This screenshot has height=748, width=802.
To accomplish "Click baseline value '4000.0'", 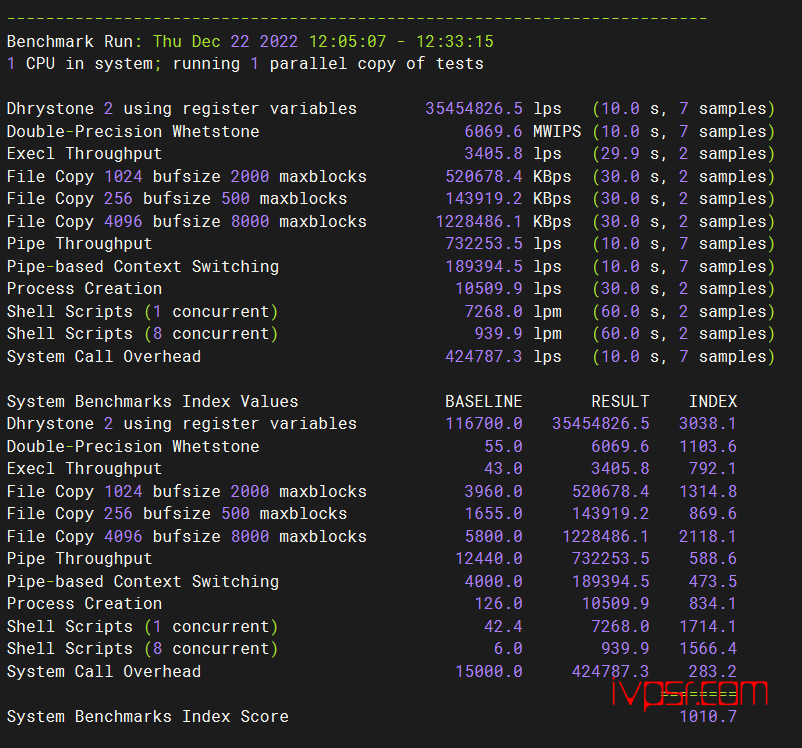I will point(494,582).
